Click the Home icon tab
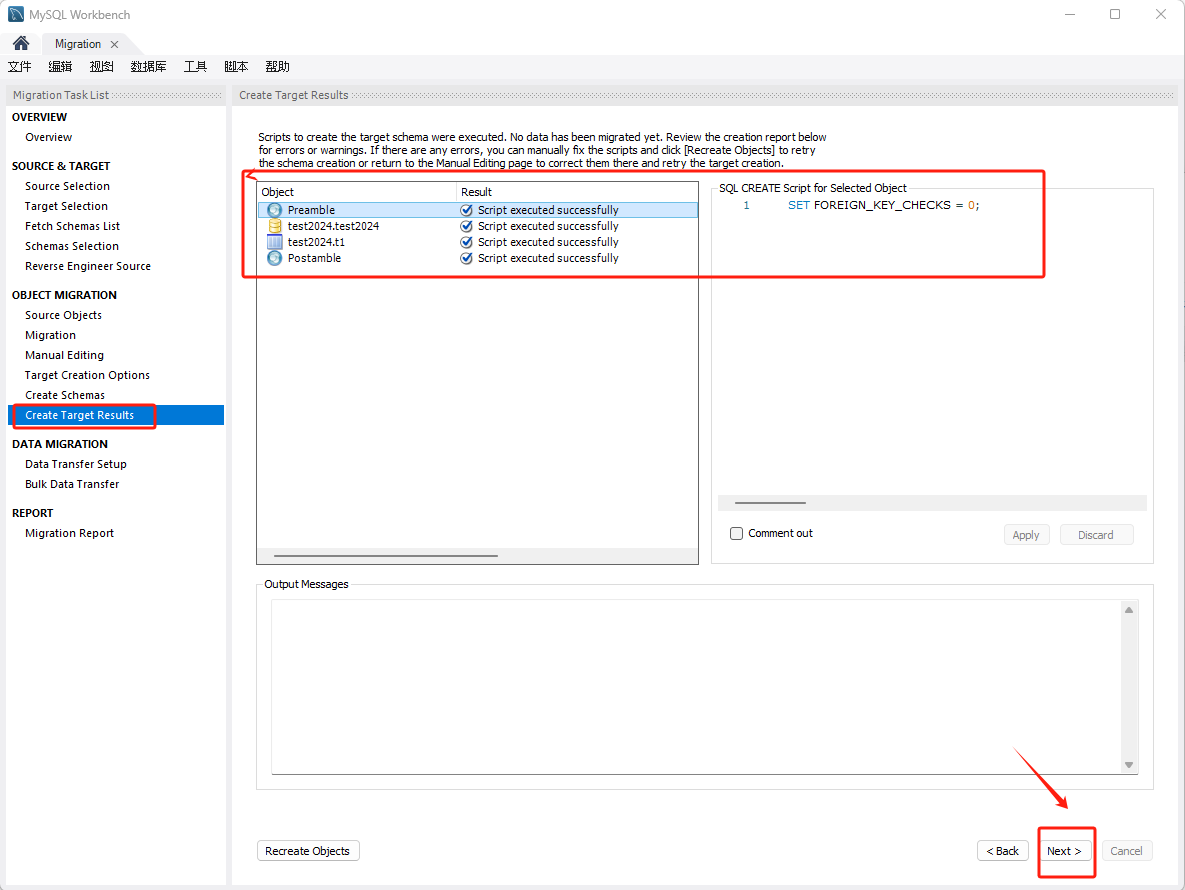This screenshot has height=890, width=1185. pos(20,44)
